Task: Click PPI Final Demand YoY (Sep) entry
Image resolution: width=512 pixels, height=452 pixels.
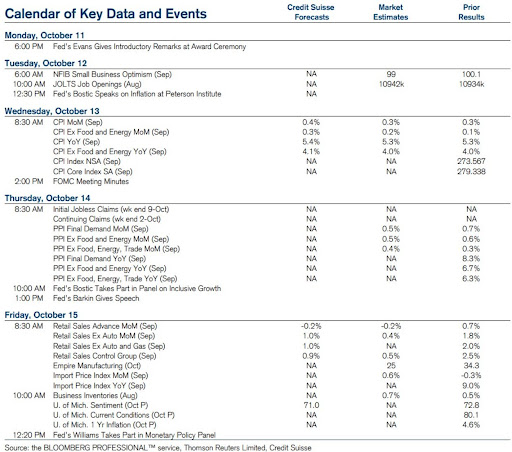Action: click(x=99, y=259)
